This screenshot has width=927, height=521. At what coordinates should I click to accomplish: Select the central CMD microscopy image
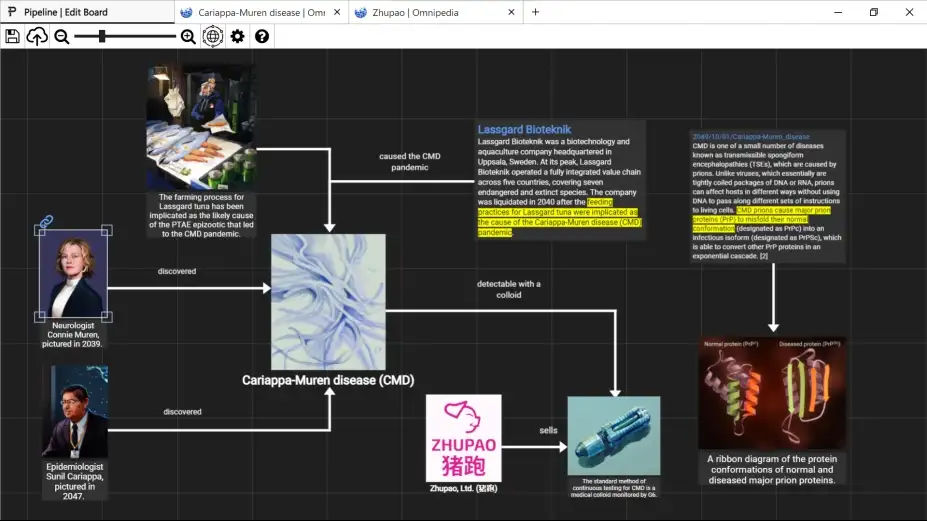point(328,302)
